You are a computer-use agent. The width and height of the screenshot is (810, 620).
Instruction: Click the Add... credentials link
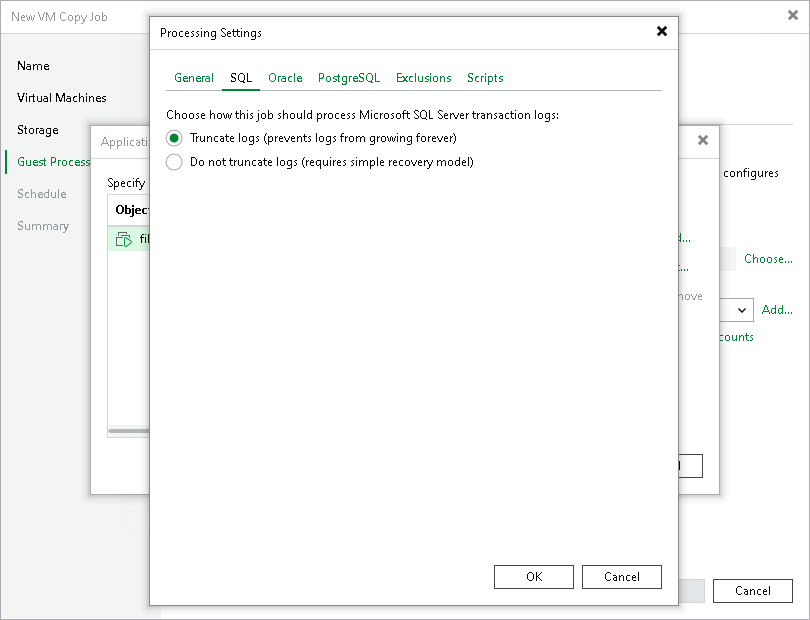777,309
